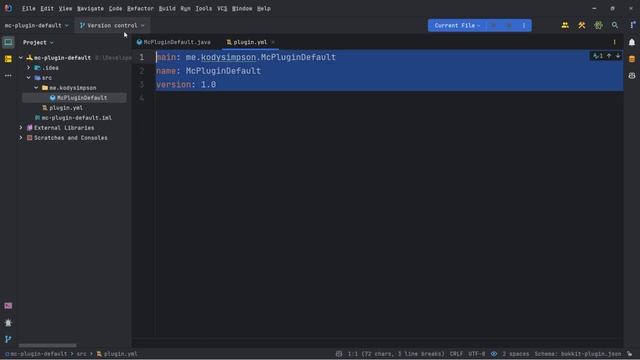This screenshot has width=640, height=360.
Task: Click the project tree horizontal scrollbar
Action: tap(47, 345)
